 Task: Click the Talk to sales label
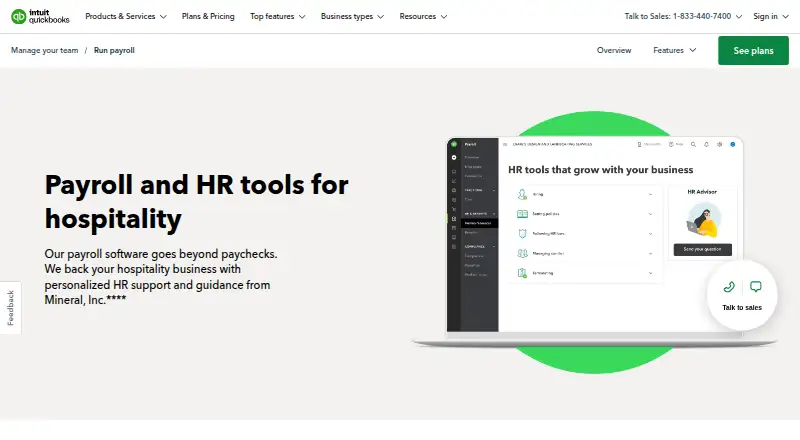click(742, 307)
